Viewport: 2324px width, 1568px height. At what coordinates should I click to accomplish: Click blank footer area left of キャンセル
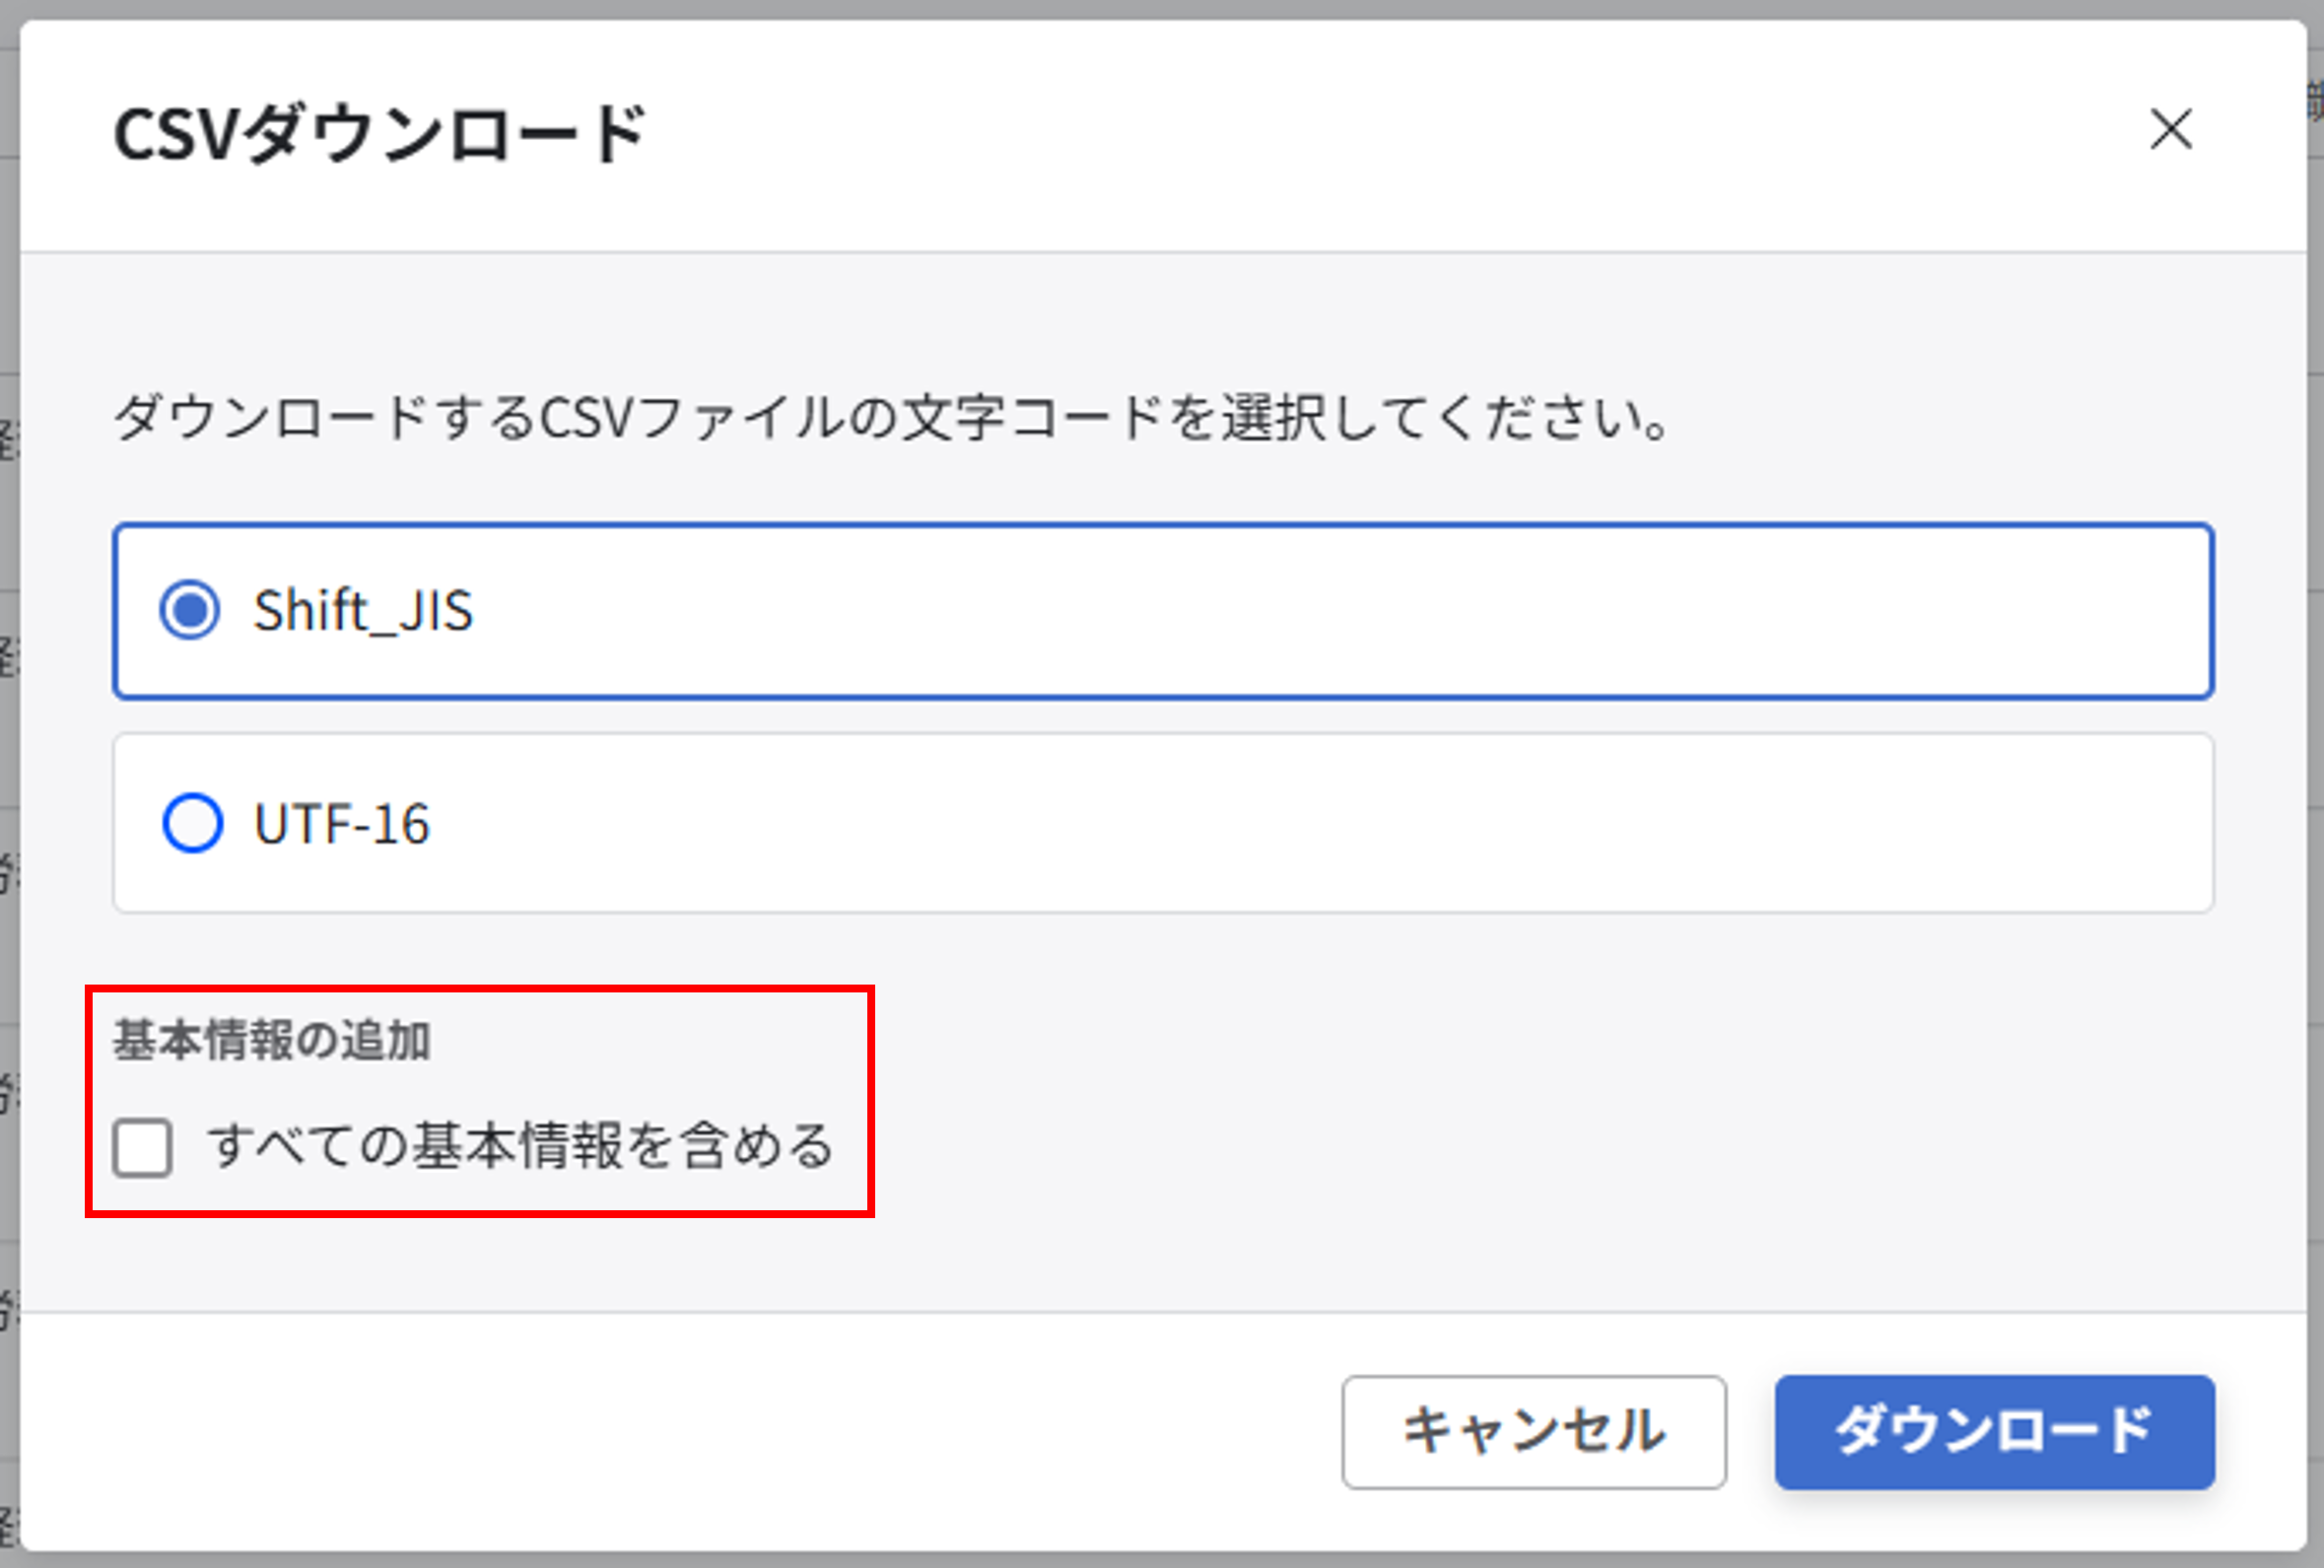700,1431
